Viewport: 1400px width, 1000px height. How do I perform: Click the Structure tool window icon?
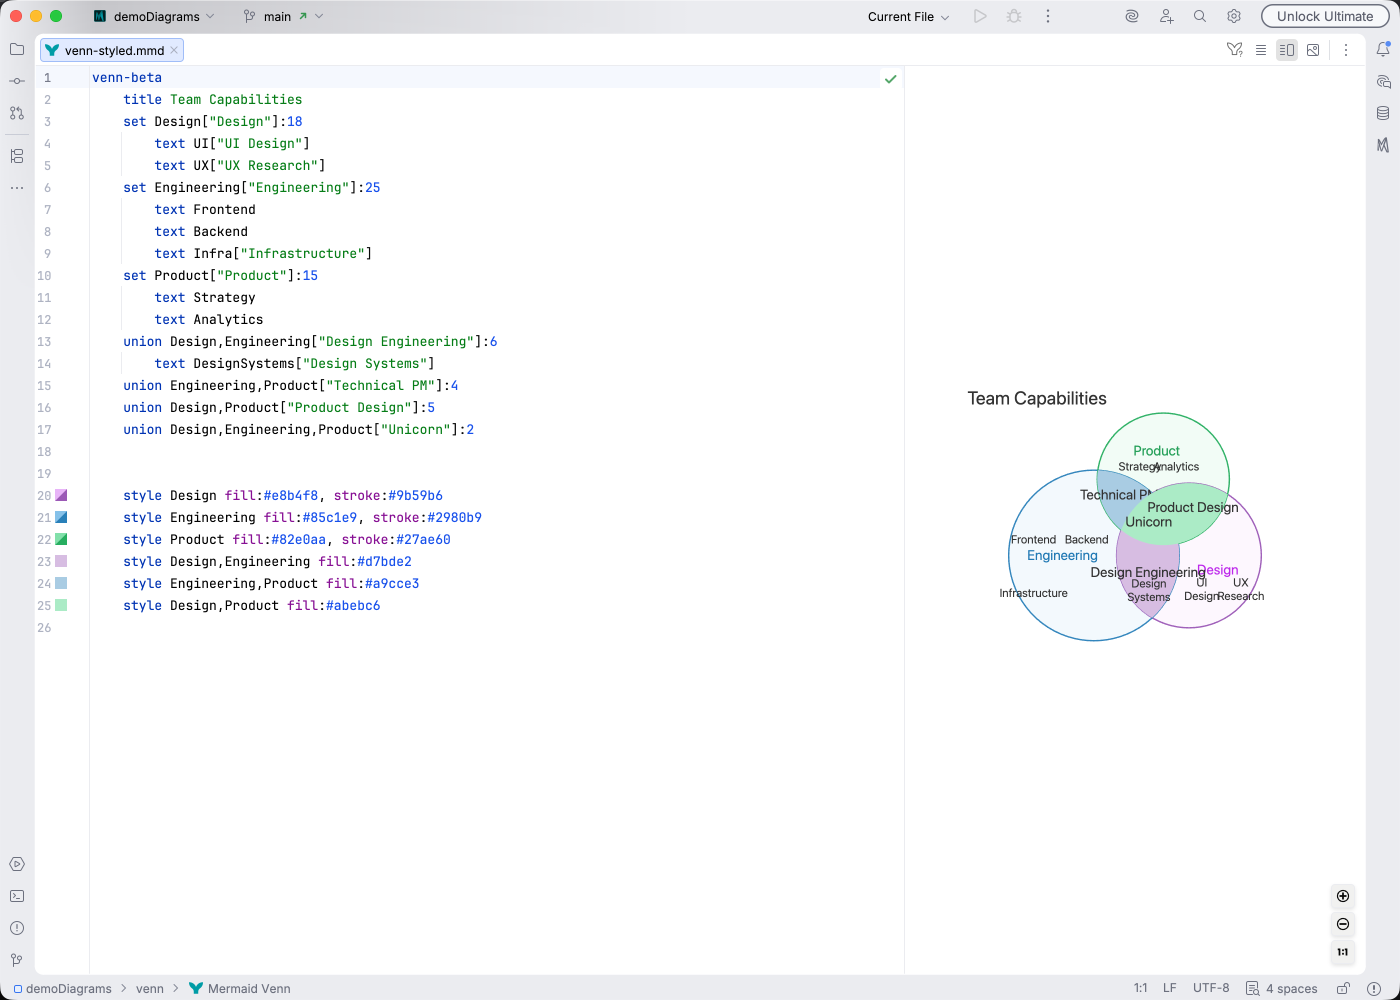pyautogui.click(x=17, y=156)
